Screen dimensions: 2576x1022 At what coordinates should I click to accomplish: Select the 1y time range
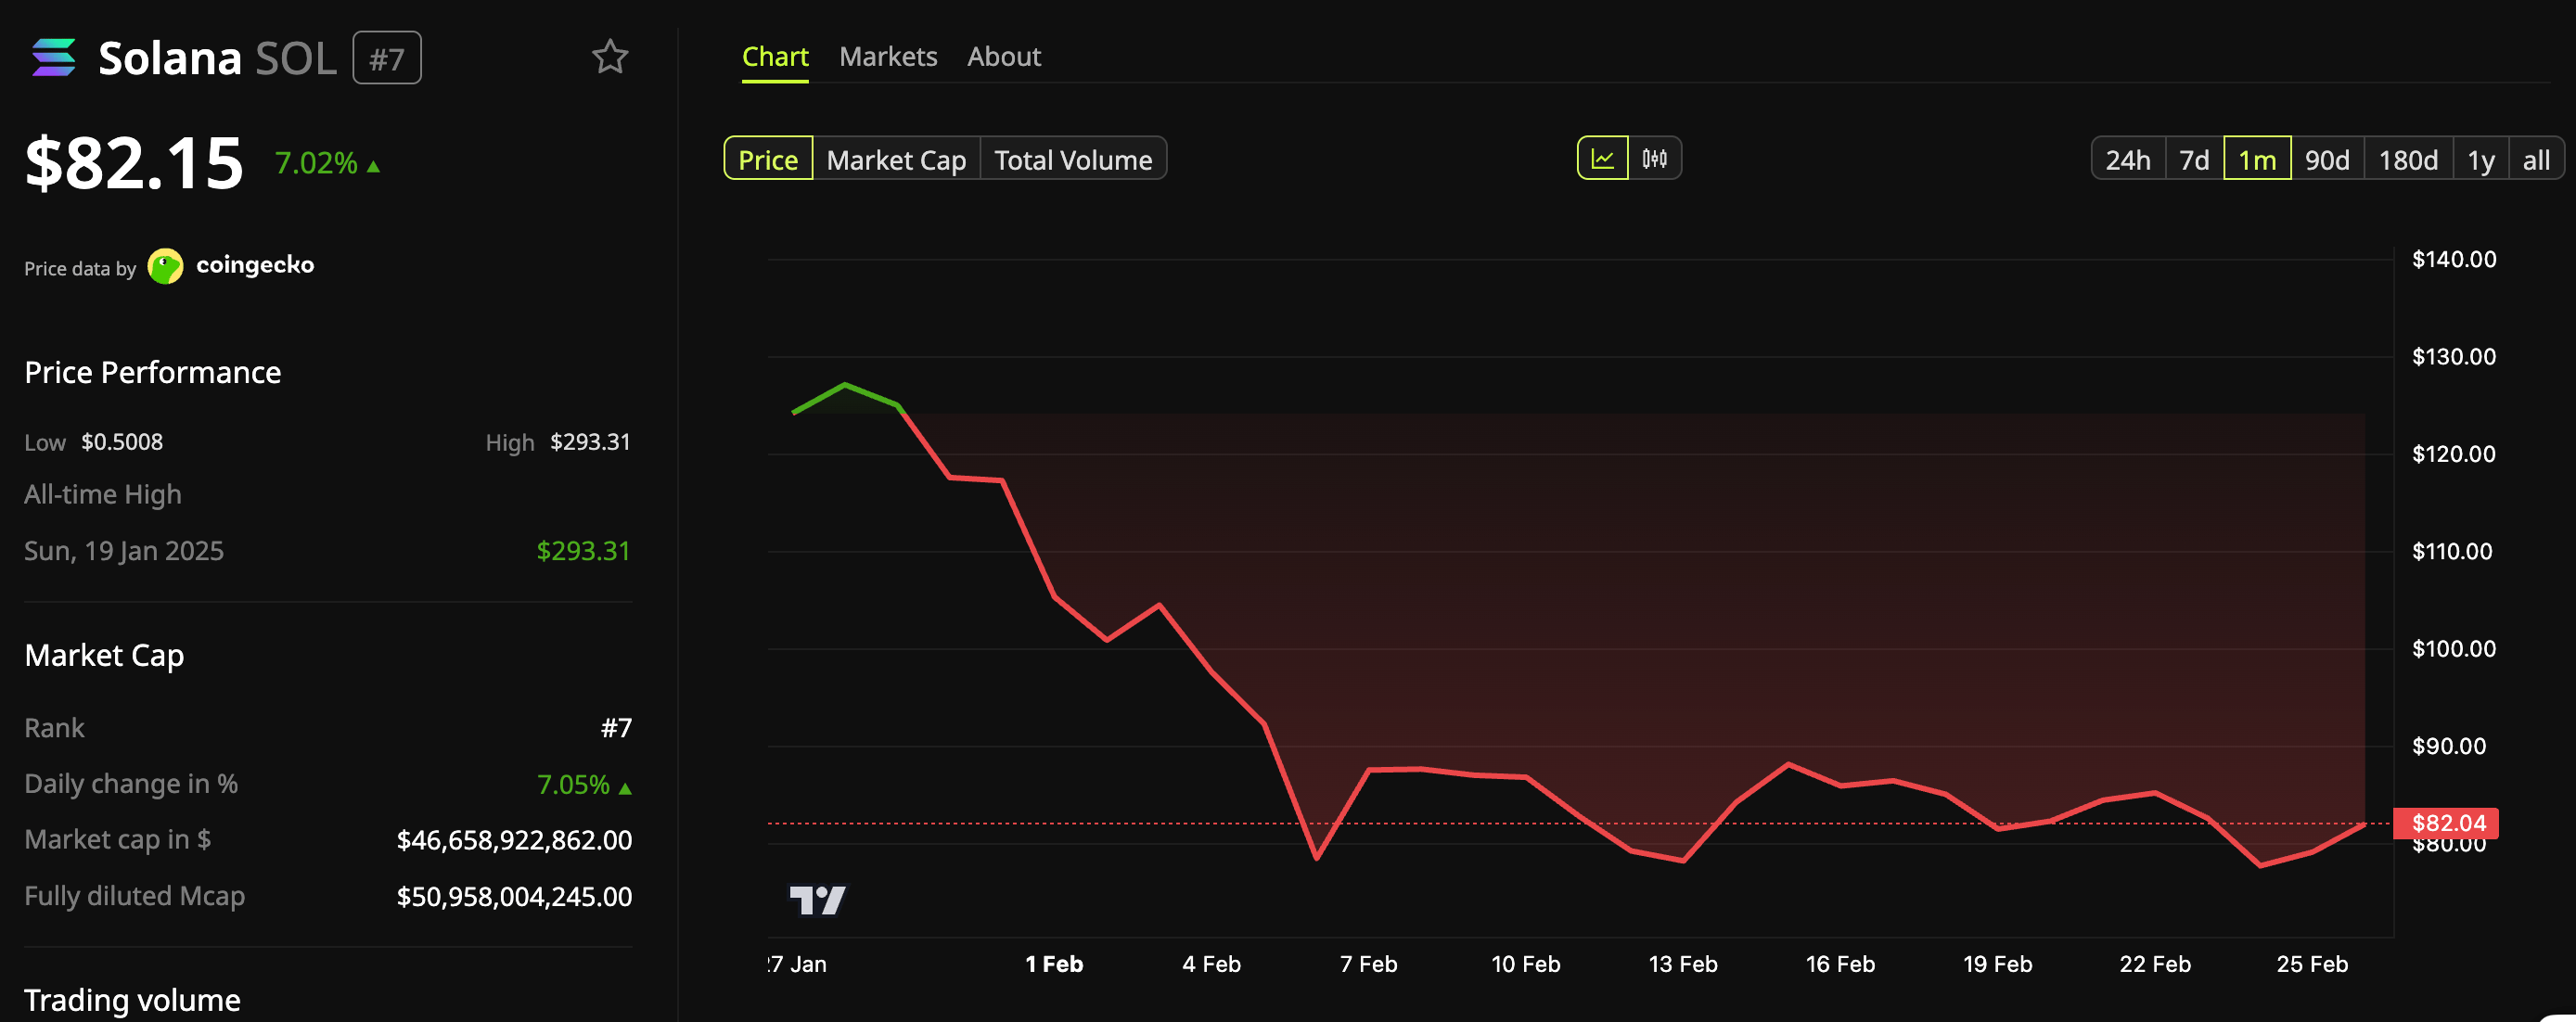tap(2480, 158)
